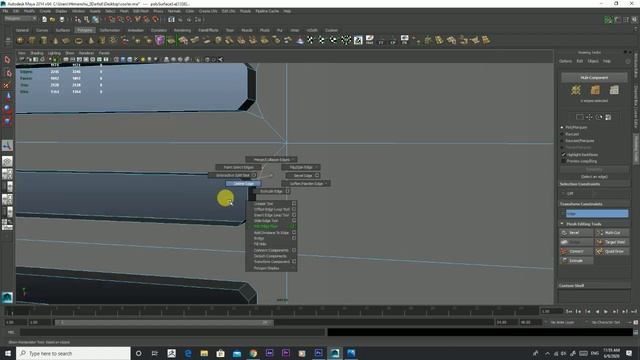This screenshot has width=640, height=360.
Task: Create a polygon cube from shelf
Action: tap(32, 40)
